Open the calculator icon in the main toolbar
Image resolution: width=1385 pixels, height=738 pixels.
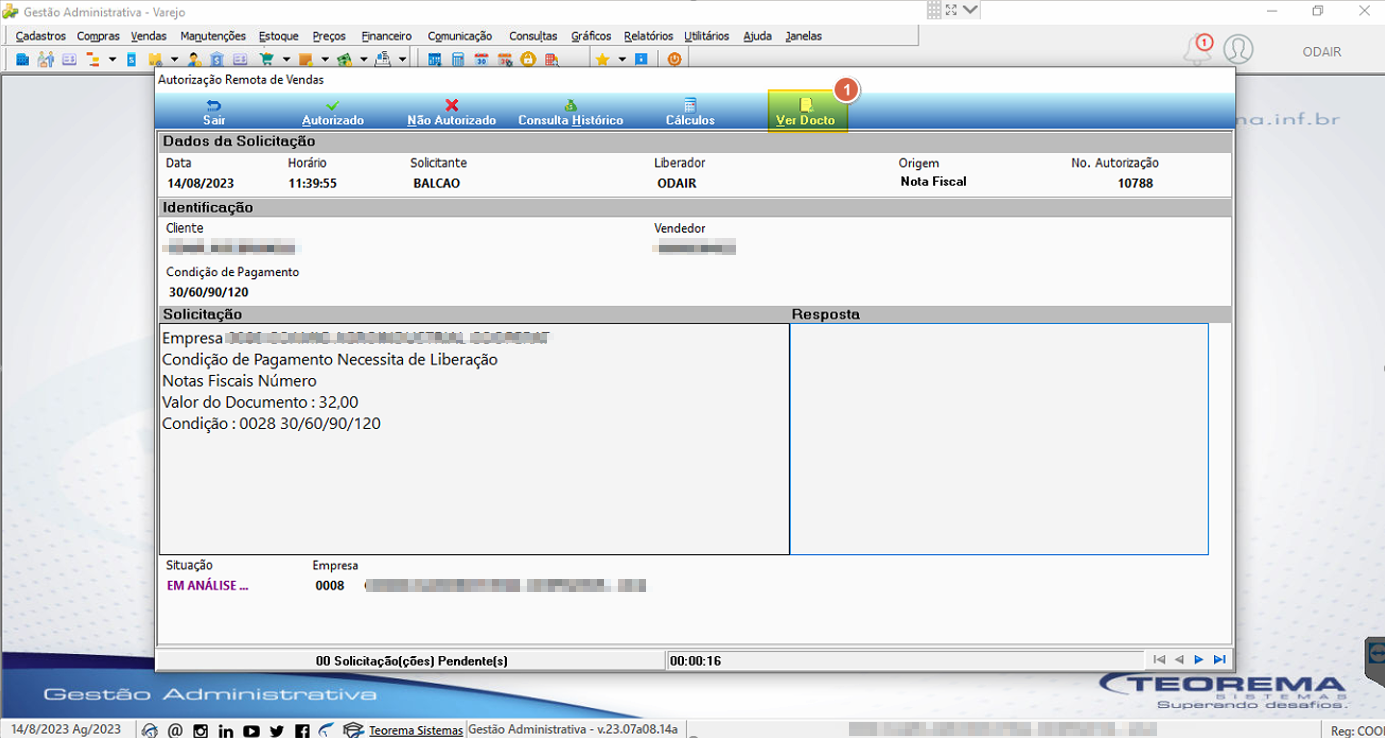click(458, 59)
